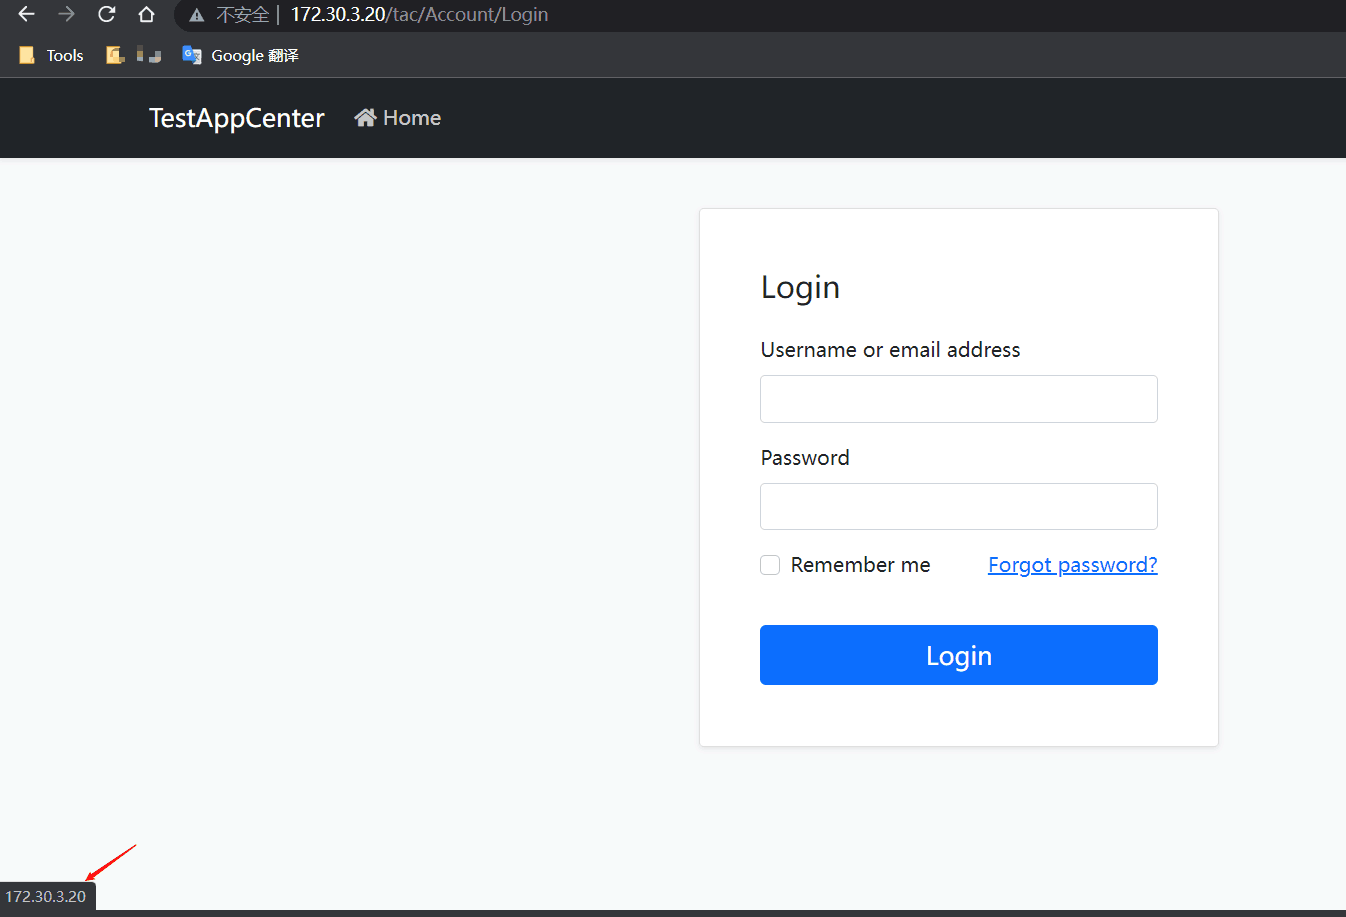Select the Home navigation item
The image size is (1346, 917).
[x=397, y=117]
